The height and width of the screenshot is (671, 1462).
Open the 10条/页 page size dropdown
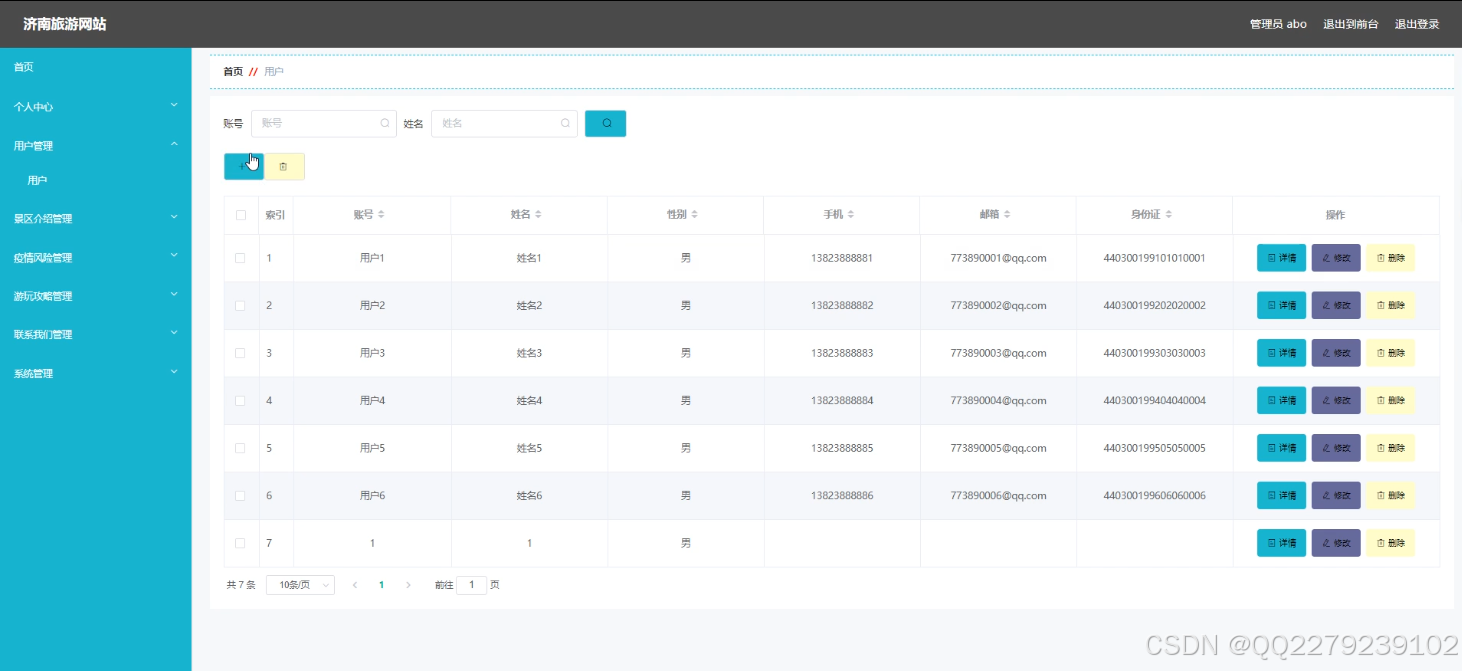point(300,585)
